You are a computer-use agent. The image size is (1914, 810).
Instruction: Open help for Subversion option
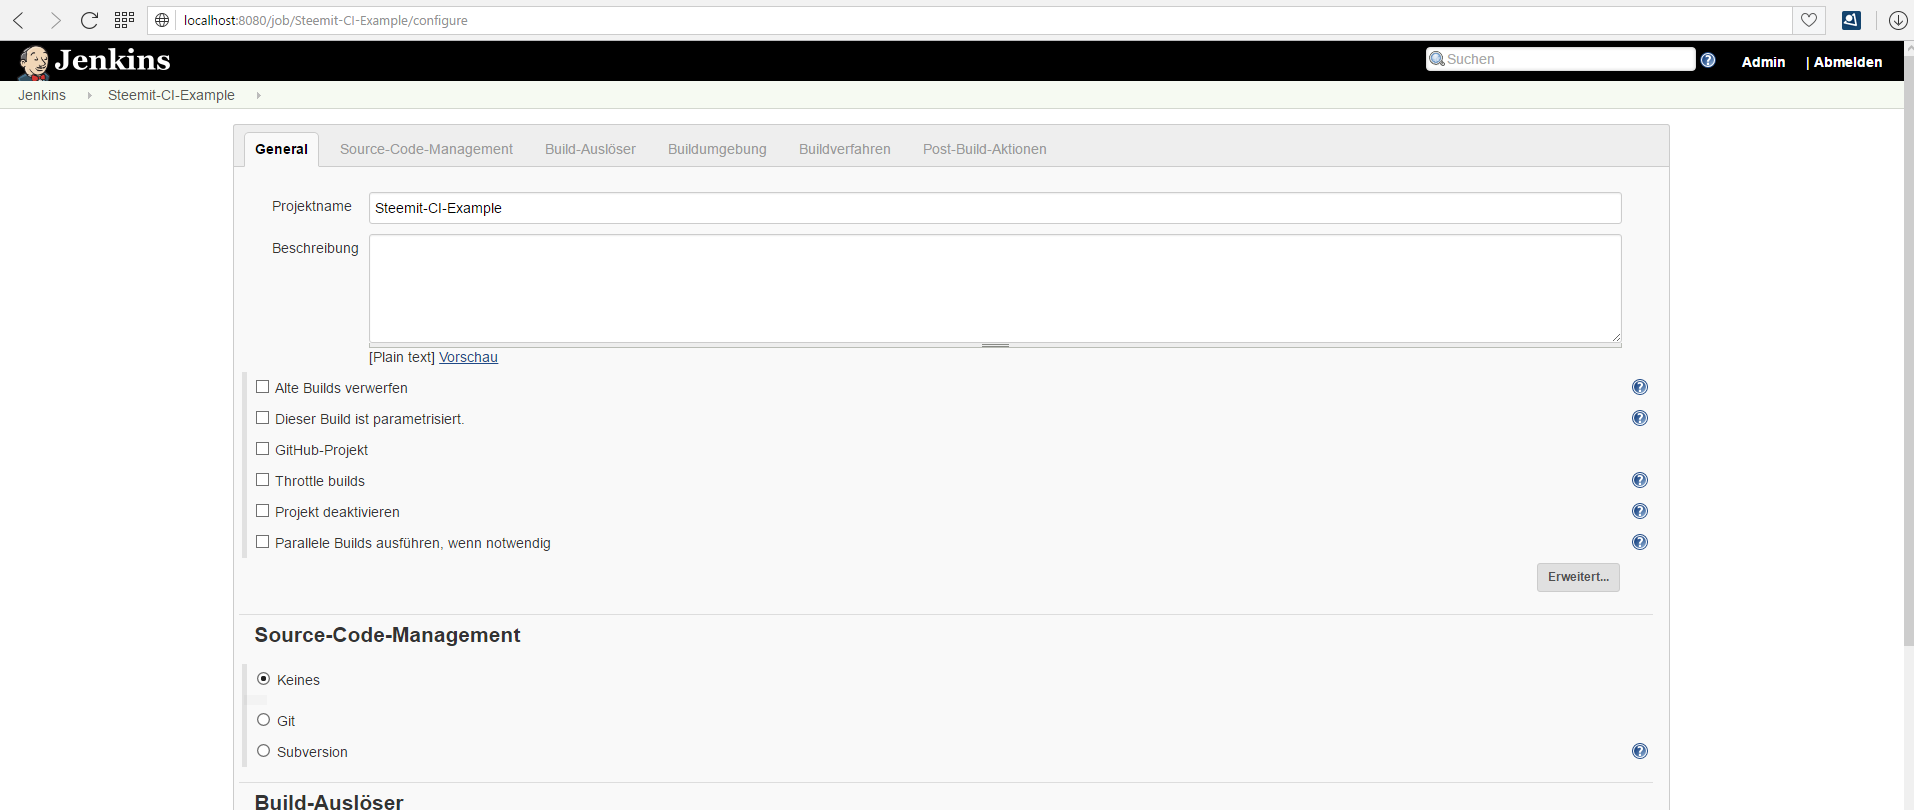click(x=1640, y=751)
